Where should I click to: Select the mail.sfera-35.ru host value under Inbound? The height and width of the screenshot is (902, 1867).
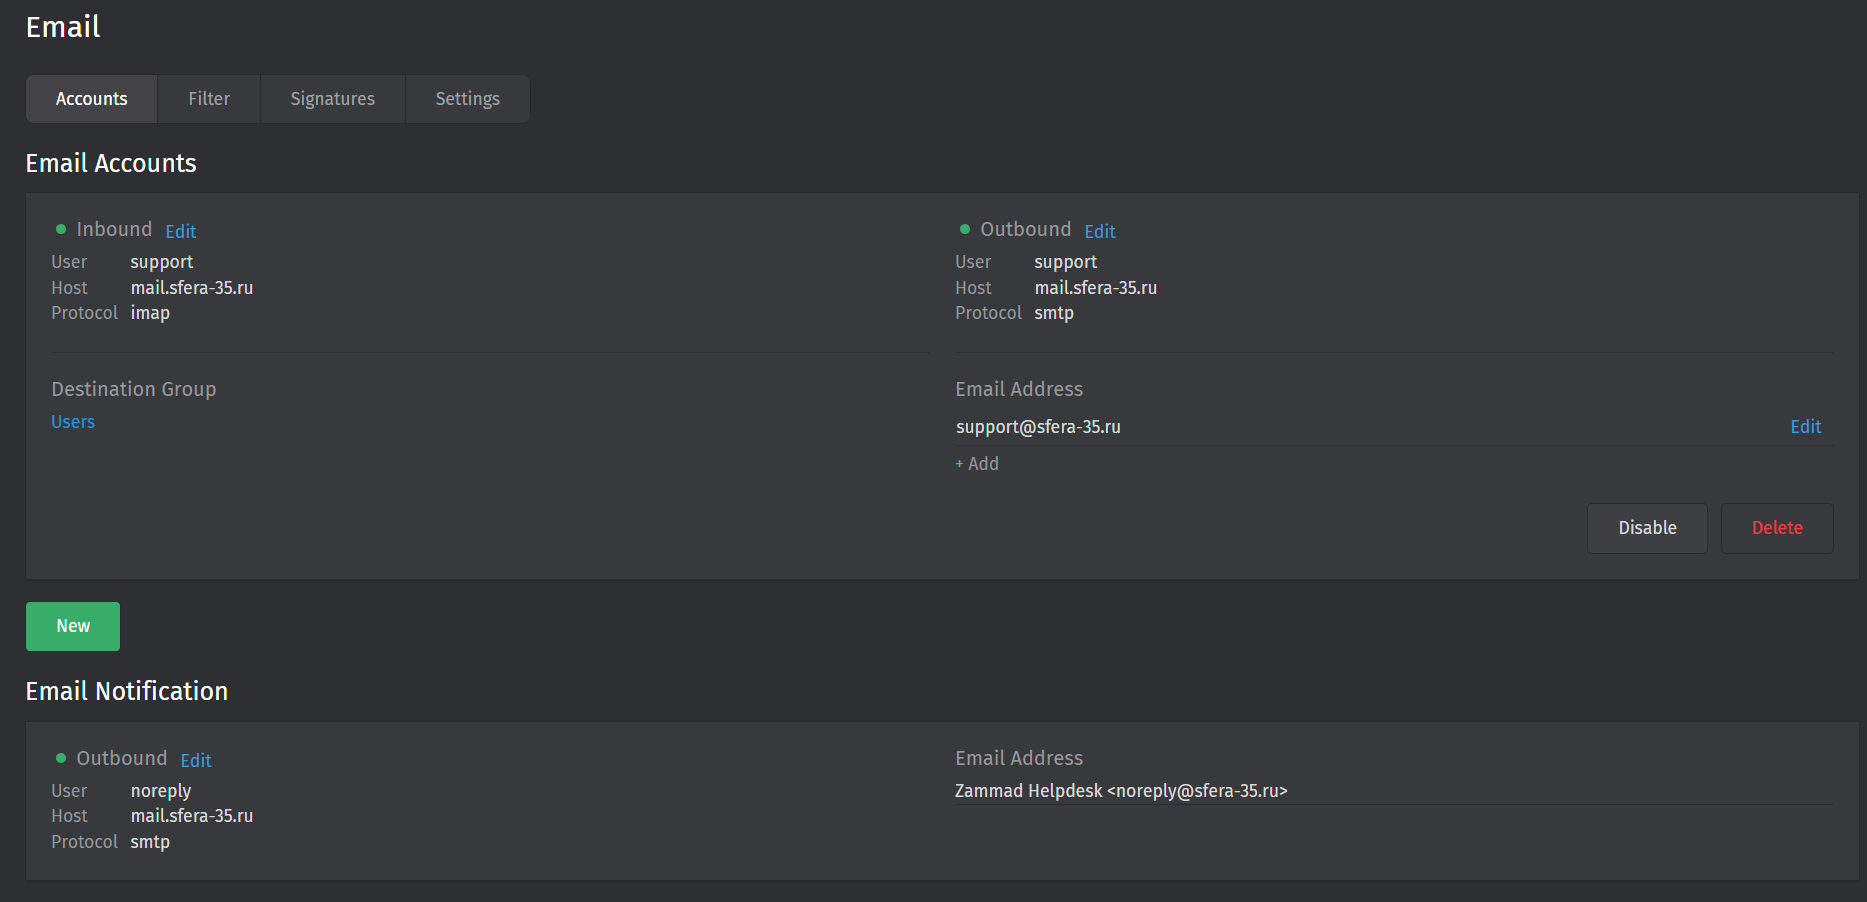[x=191, y=287]
